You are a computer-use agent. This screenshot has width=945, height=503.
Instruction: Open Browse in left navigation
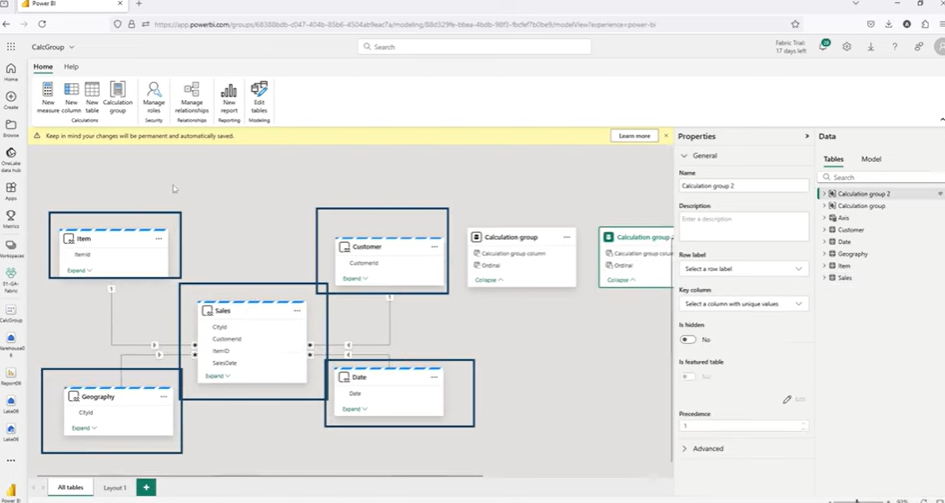click(11, 128)
